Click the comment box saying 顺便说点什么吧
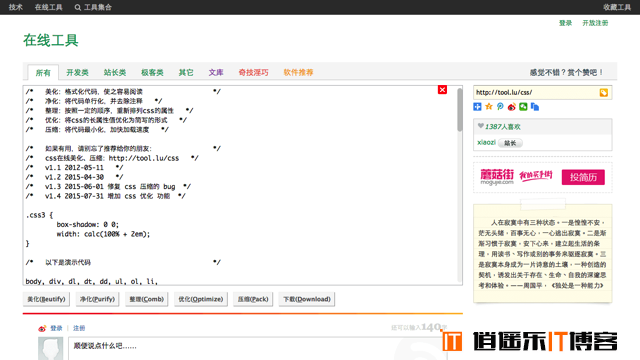 [x=257, y=349]
